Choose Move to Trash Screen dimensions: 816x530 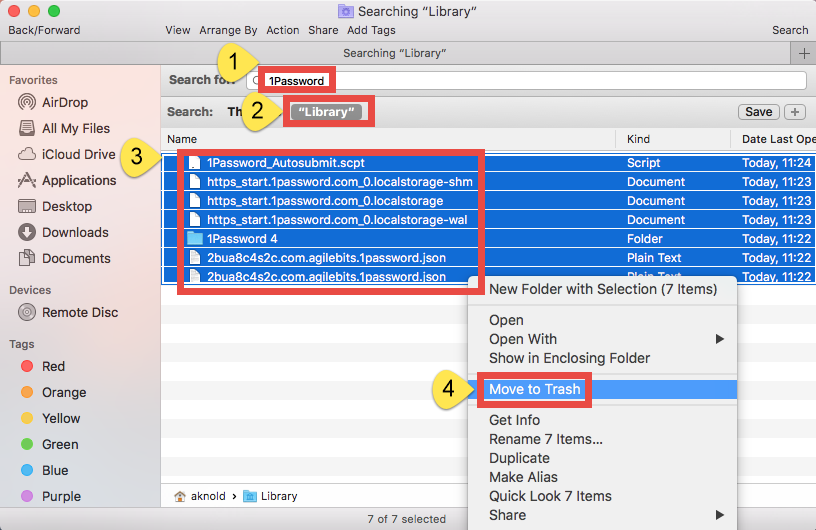coord(603,389)
